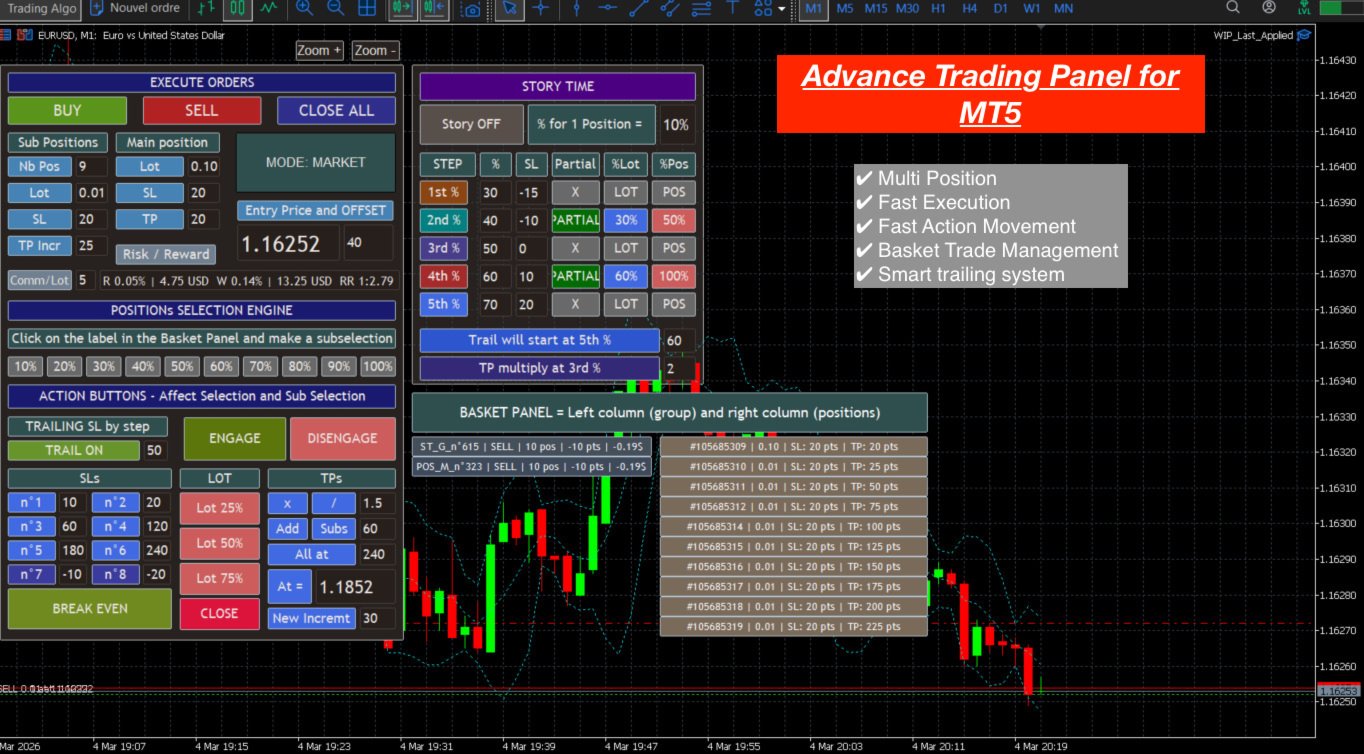This screenshot has height=754, width=1364.
Task: Toggle the X partial button in the 1st % row
Action: coord(575,192)
